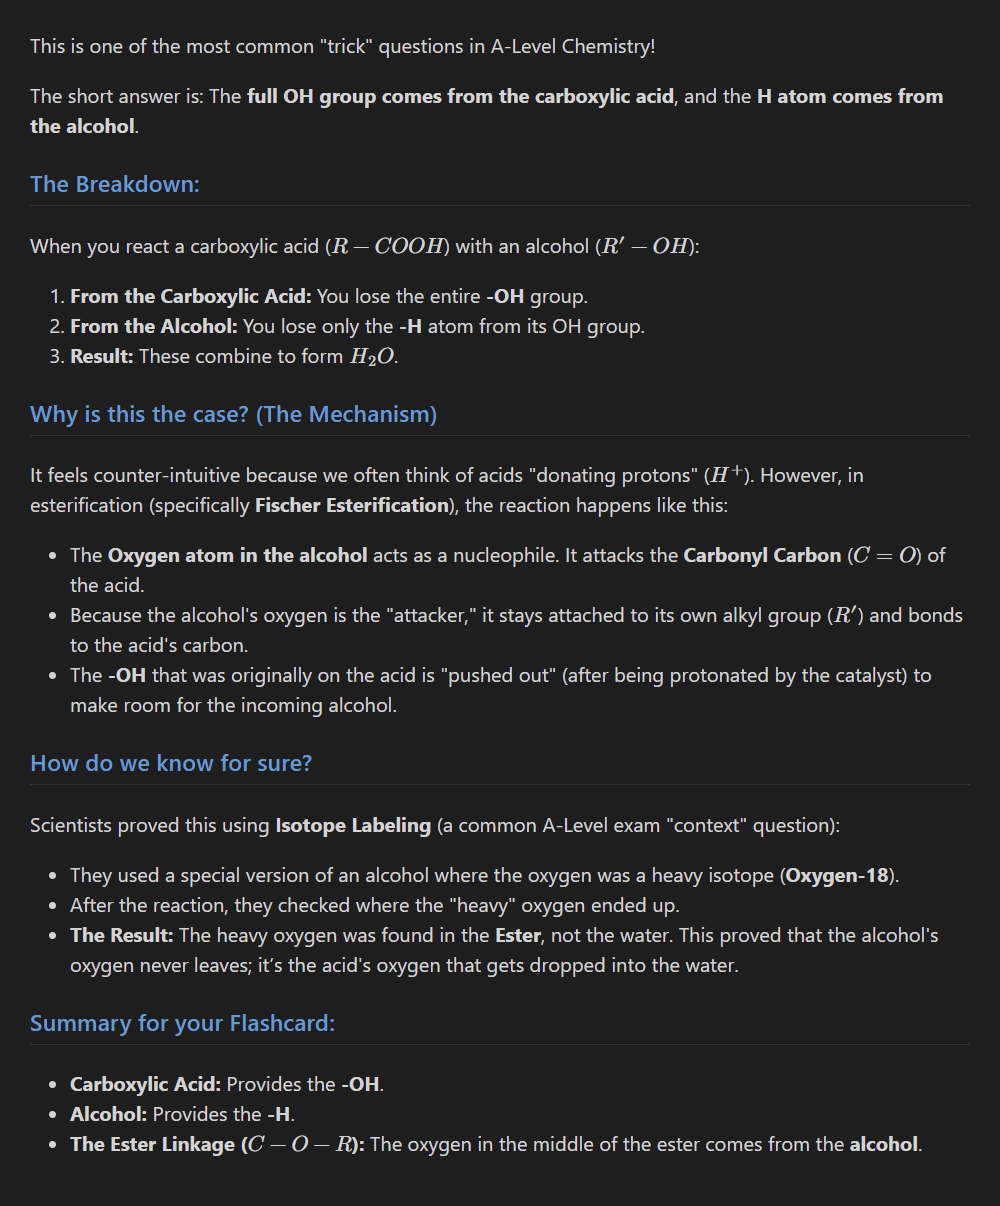Click the bold "The Result:" bullet label

(x=122, y=936)
